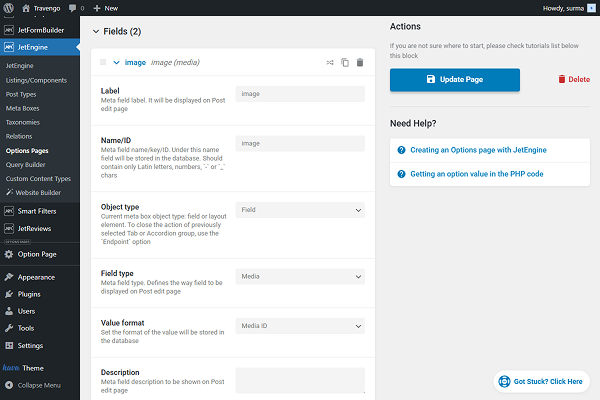Screen dimensions: 600x400
Task: Go to Taxonomies
Action: tap(23, 122)
